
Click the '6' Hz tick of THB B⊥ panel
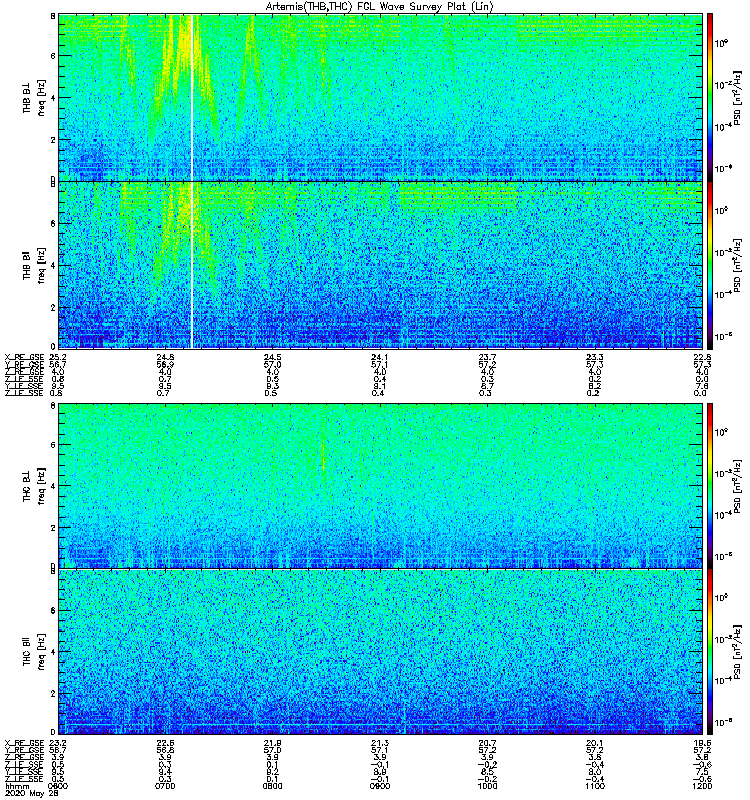click(x=53, y=56)
